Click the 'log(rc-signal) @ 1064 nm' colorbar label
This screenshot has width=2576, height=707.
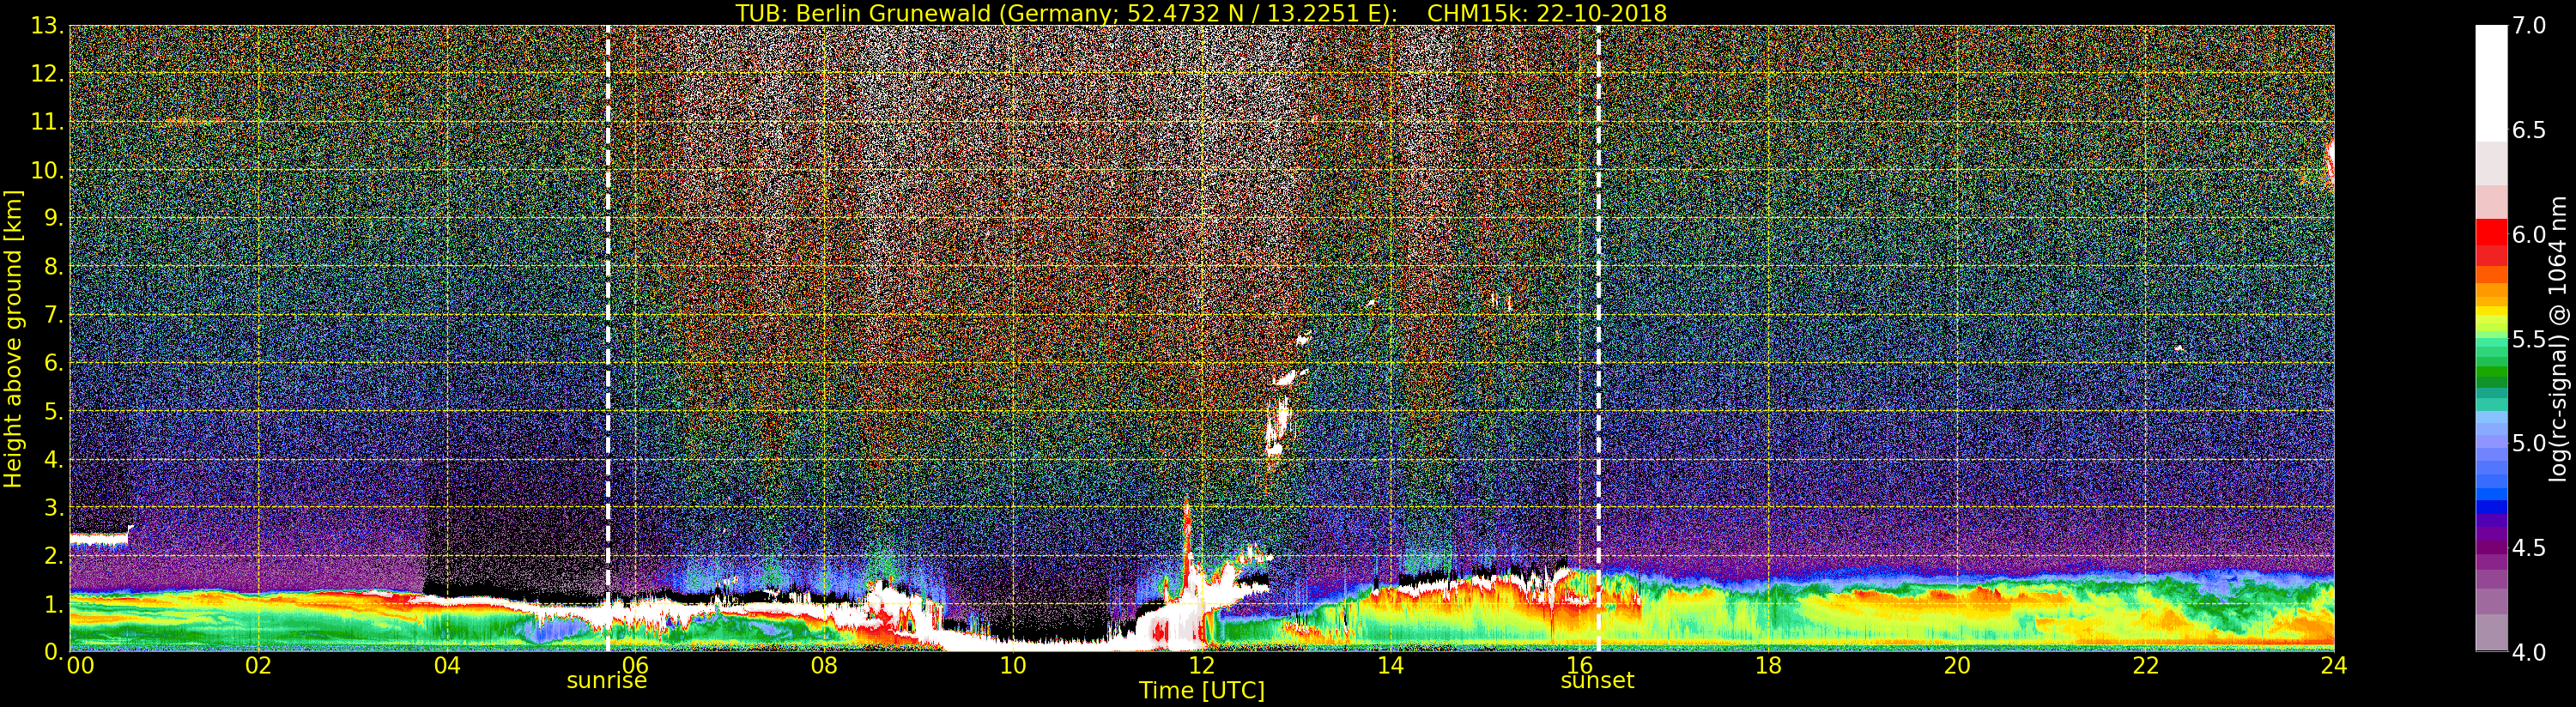[x=2557, y=338]
